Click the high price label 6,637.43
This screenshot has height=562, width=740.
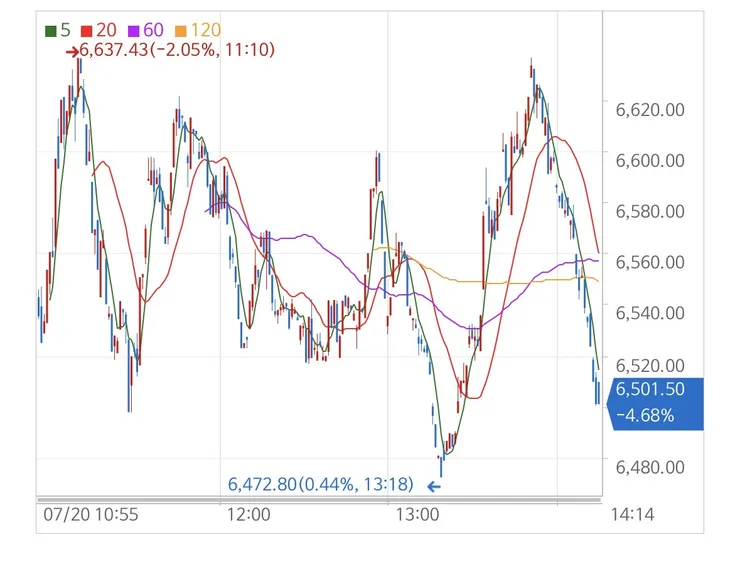[114, 50]
